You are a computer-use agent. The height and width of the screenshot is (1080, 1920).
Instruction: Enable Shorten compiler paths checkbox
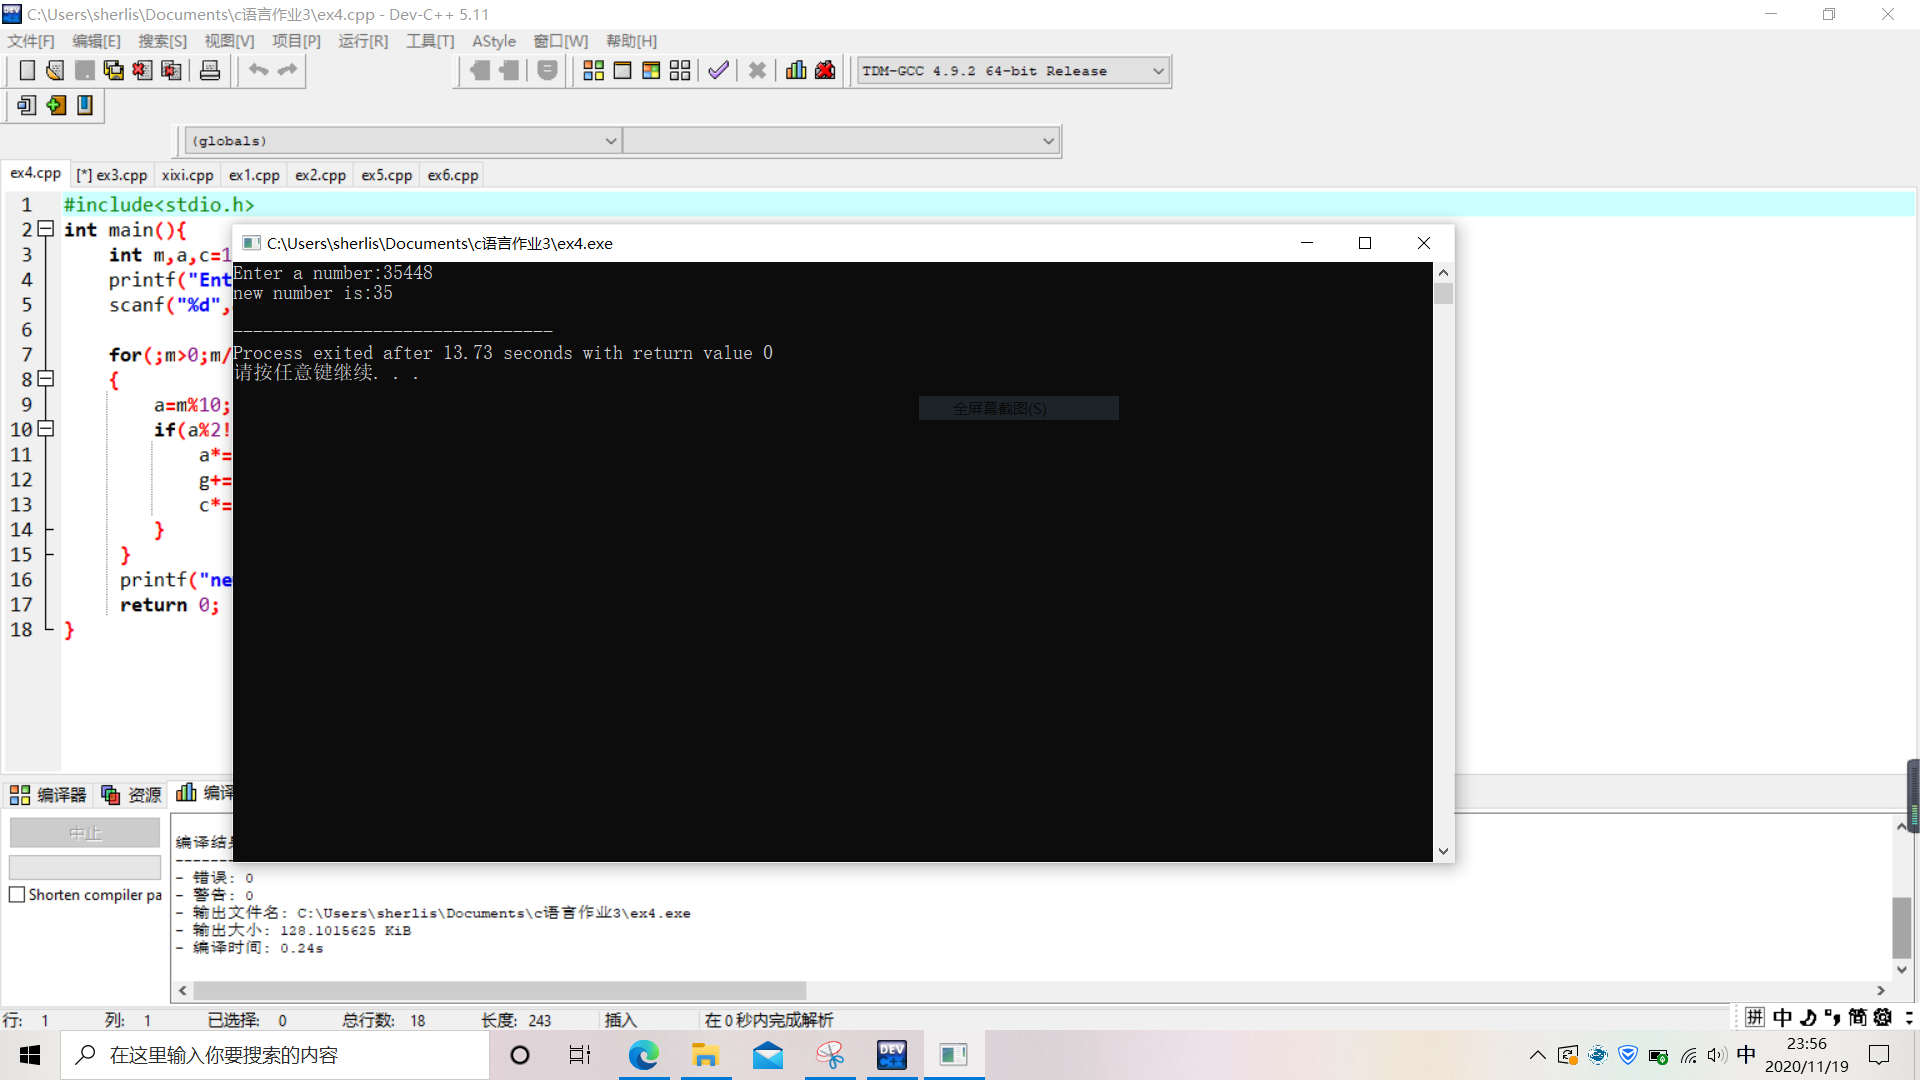coord(17,895)
